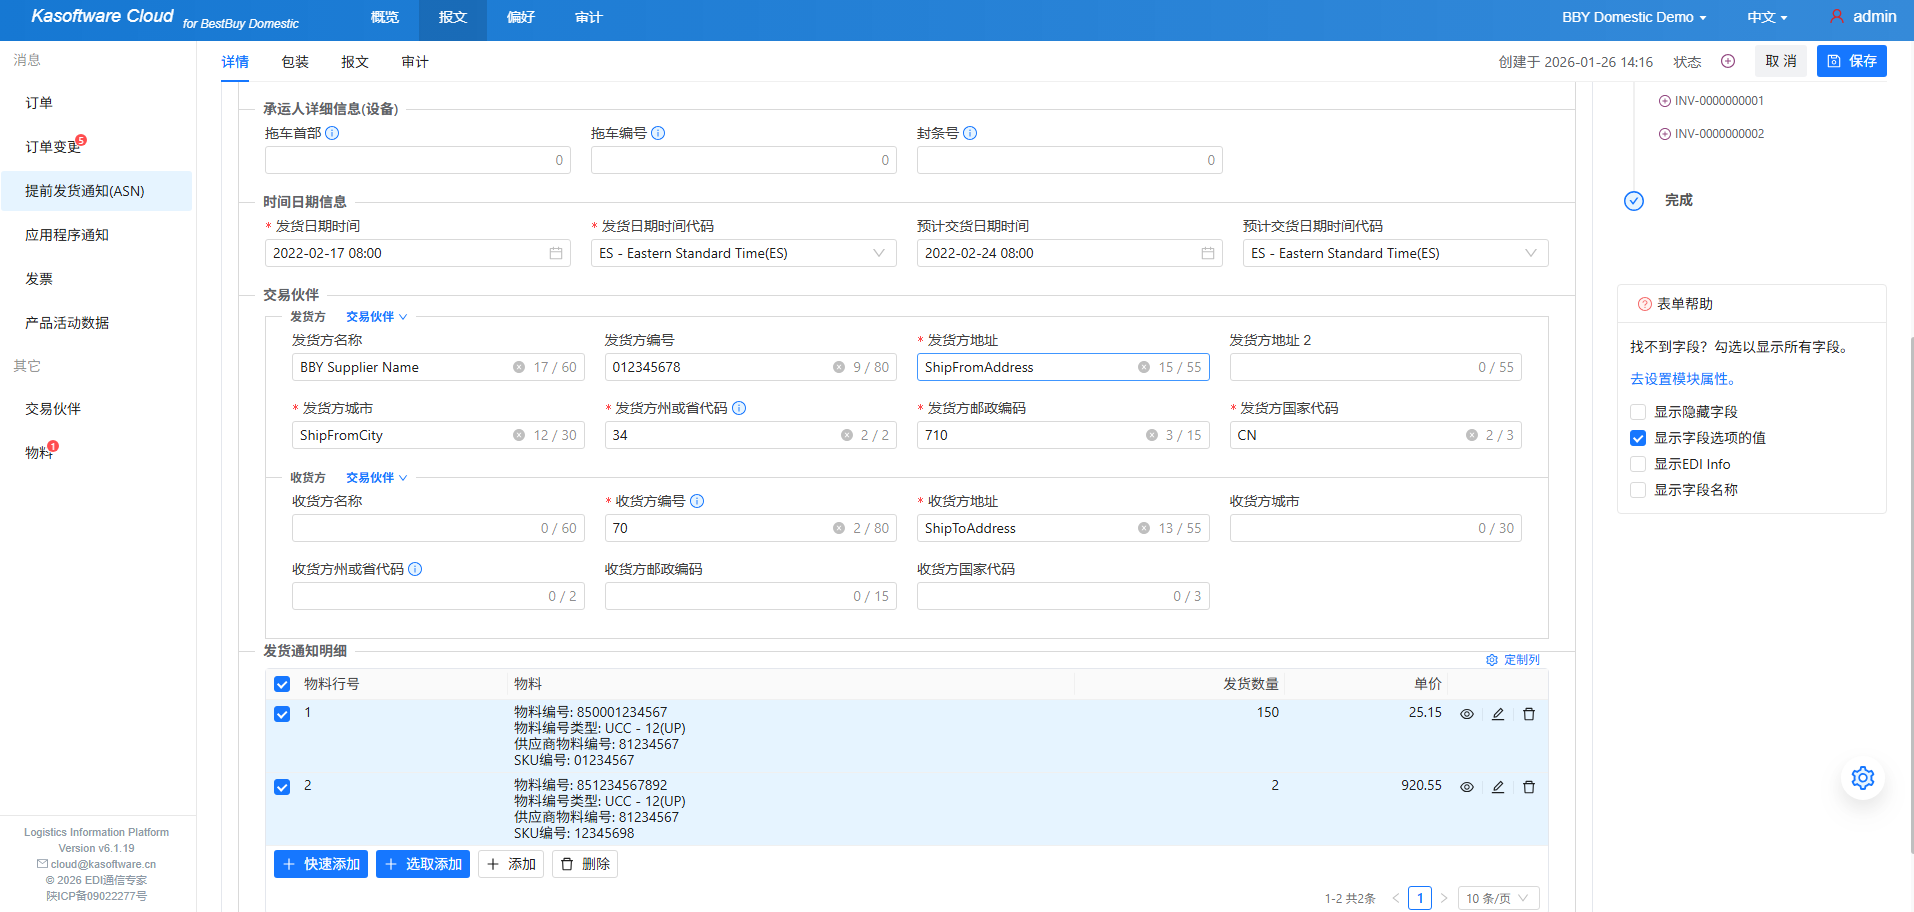Click the 保存 save button

pos(1851,61)
